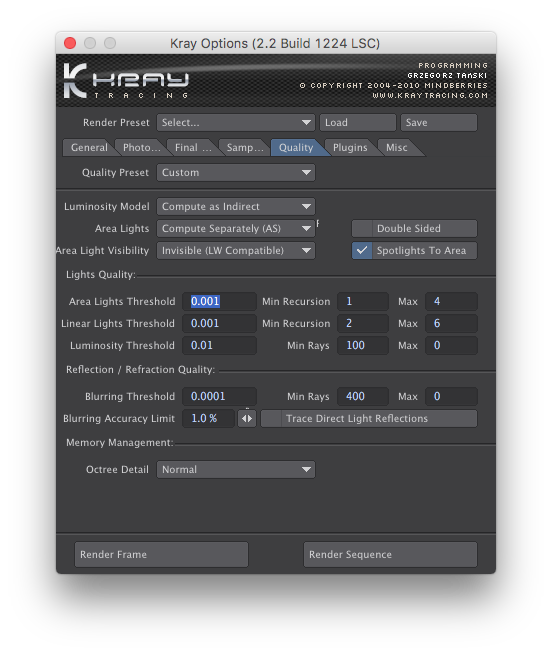Click Luminosity Min Rays field showing 100
This screenshot has height=654, width=552.
coord(363,346)
